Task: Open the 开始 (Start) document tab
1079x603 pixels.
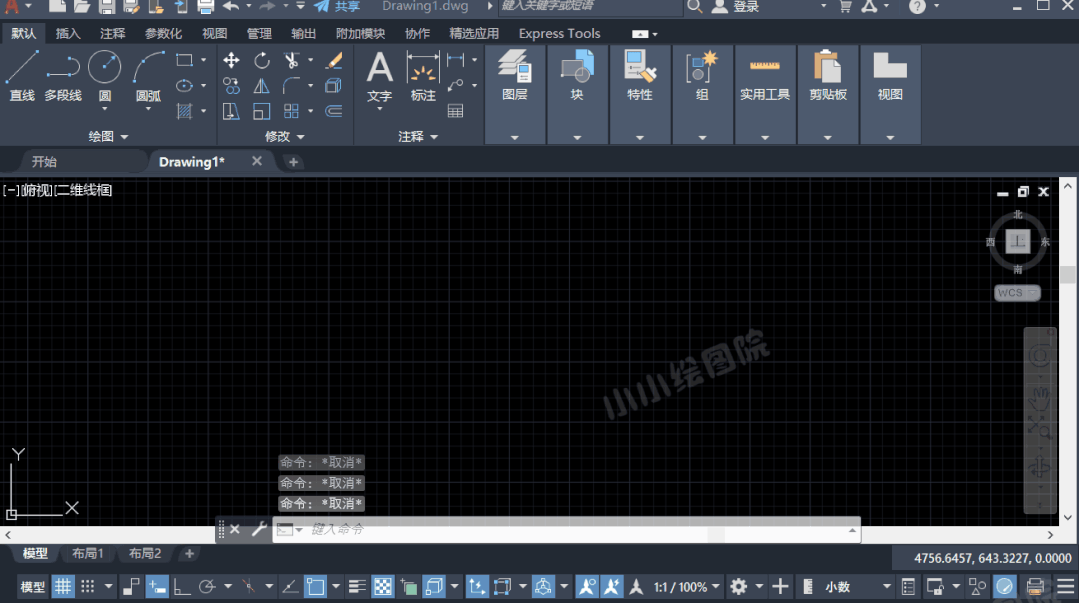Action: [x=44, y=162]
